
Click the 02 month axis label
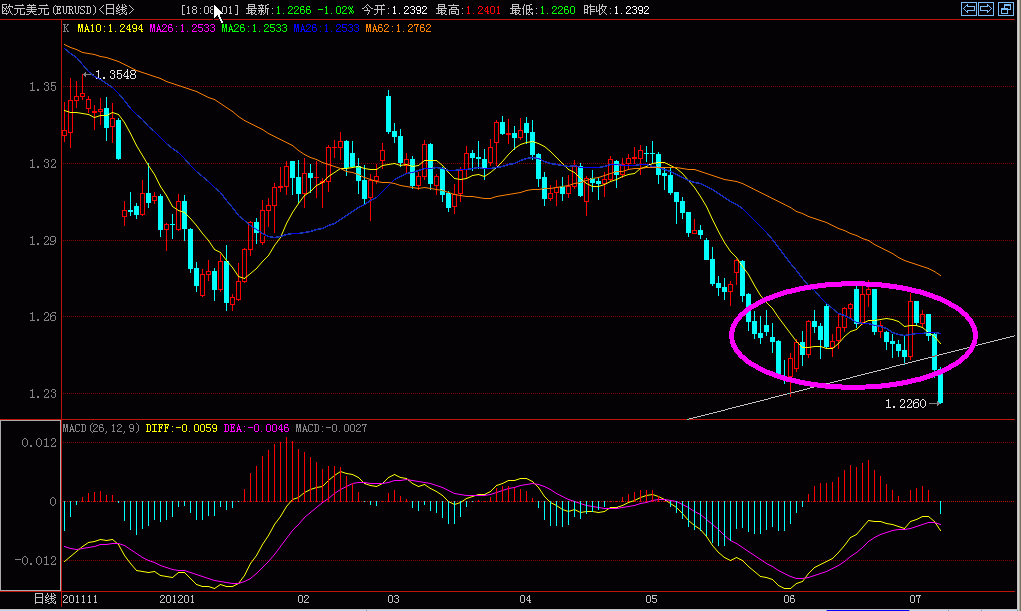point(303,599)
